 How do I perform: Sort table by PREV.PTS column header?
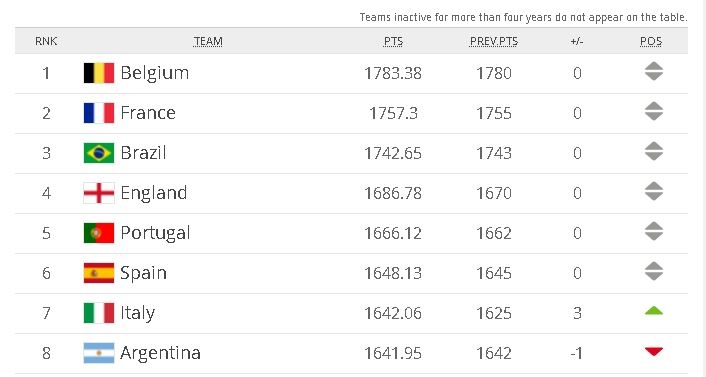494,41
